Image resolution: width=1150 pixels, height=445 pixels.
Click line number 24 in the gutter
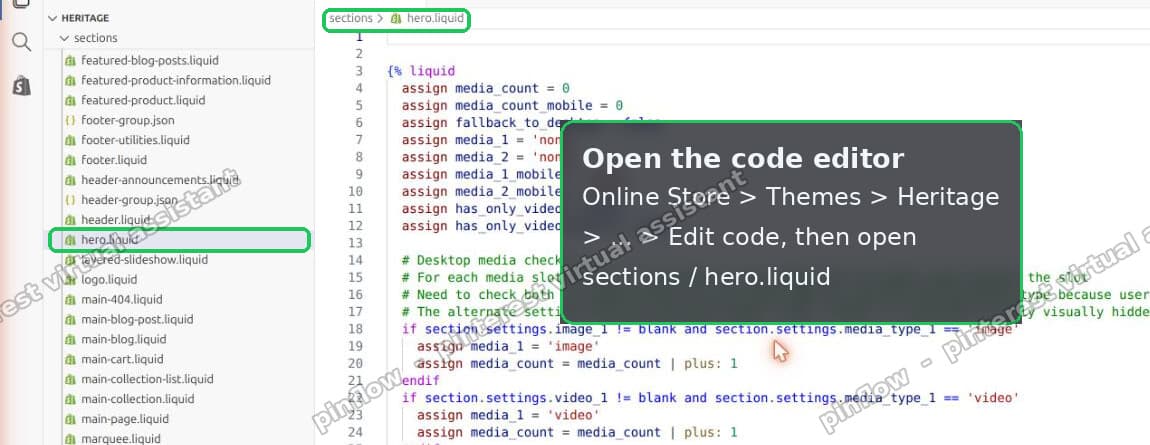pyautogui.click(x=356, y=432)
